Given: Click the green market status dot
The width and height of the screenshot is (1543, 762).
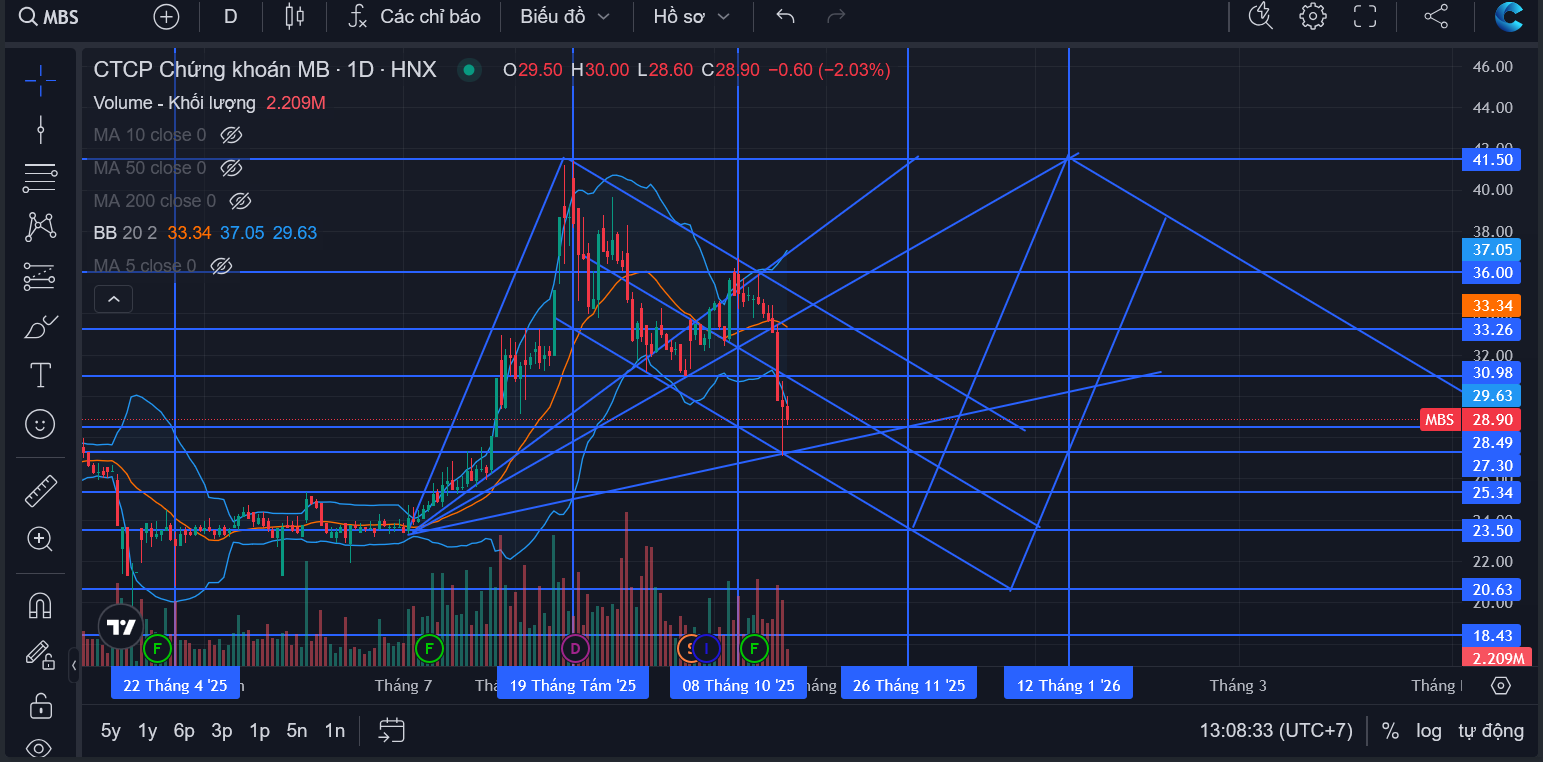Looking at the screenshot, I should pyautogui.click(x=467, y=70).
